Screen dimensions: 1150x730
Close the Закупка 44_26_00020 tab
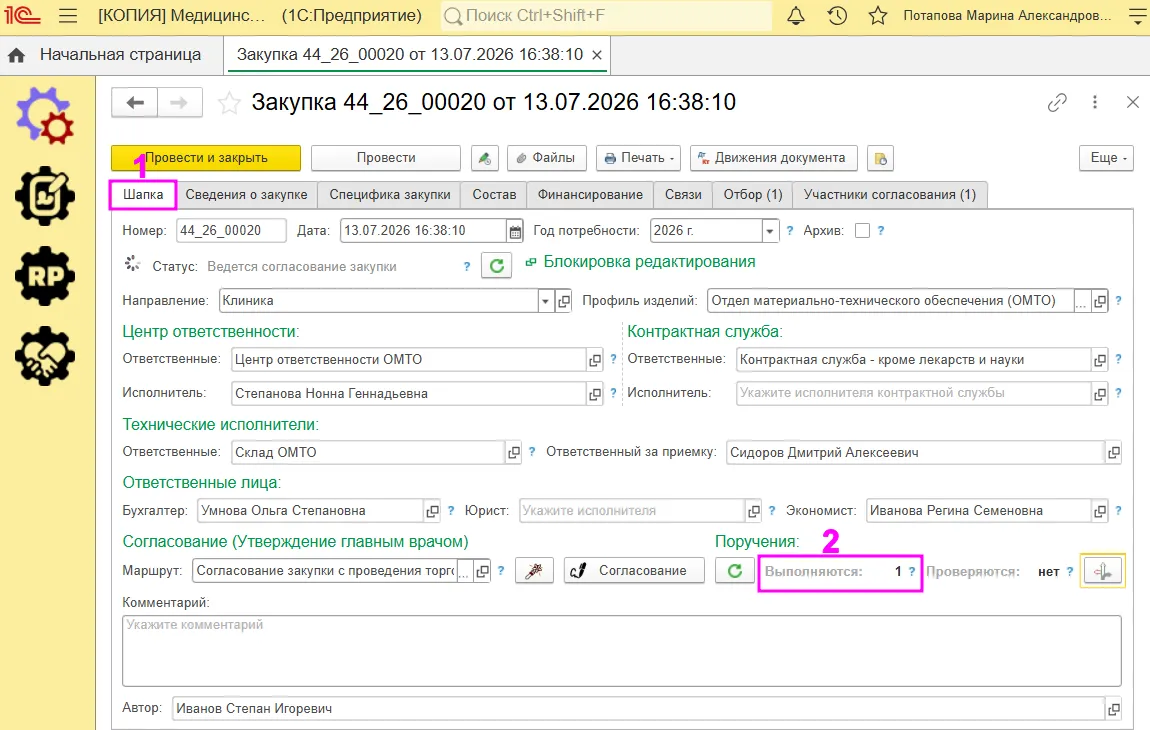(x=597, y=55)
